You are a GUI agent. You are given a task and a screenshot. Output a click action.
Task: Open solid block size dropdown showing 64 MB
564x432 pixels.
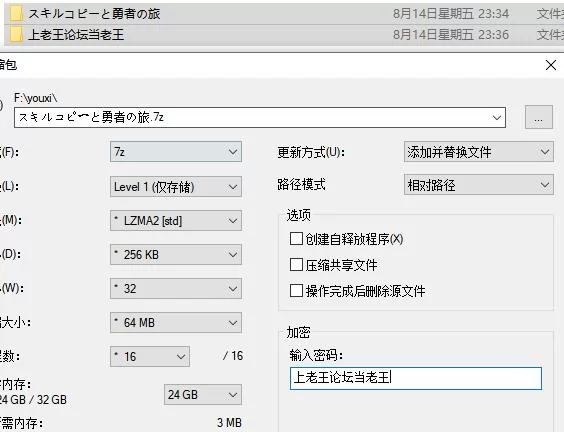pyautogui.click(x=176, y=323)
